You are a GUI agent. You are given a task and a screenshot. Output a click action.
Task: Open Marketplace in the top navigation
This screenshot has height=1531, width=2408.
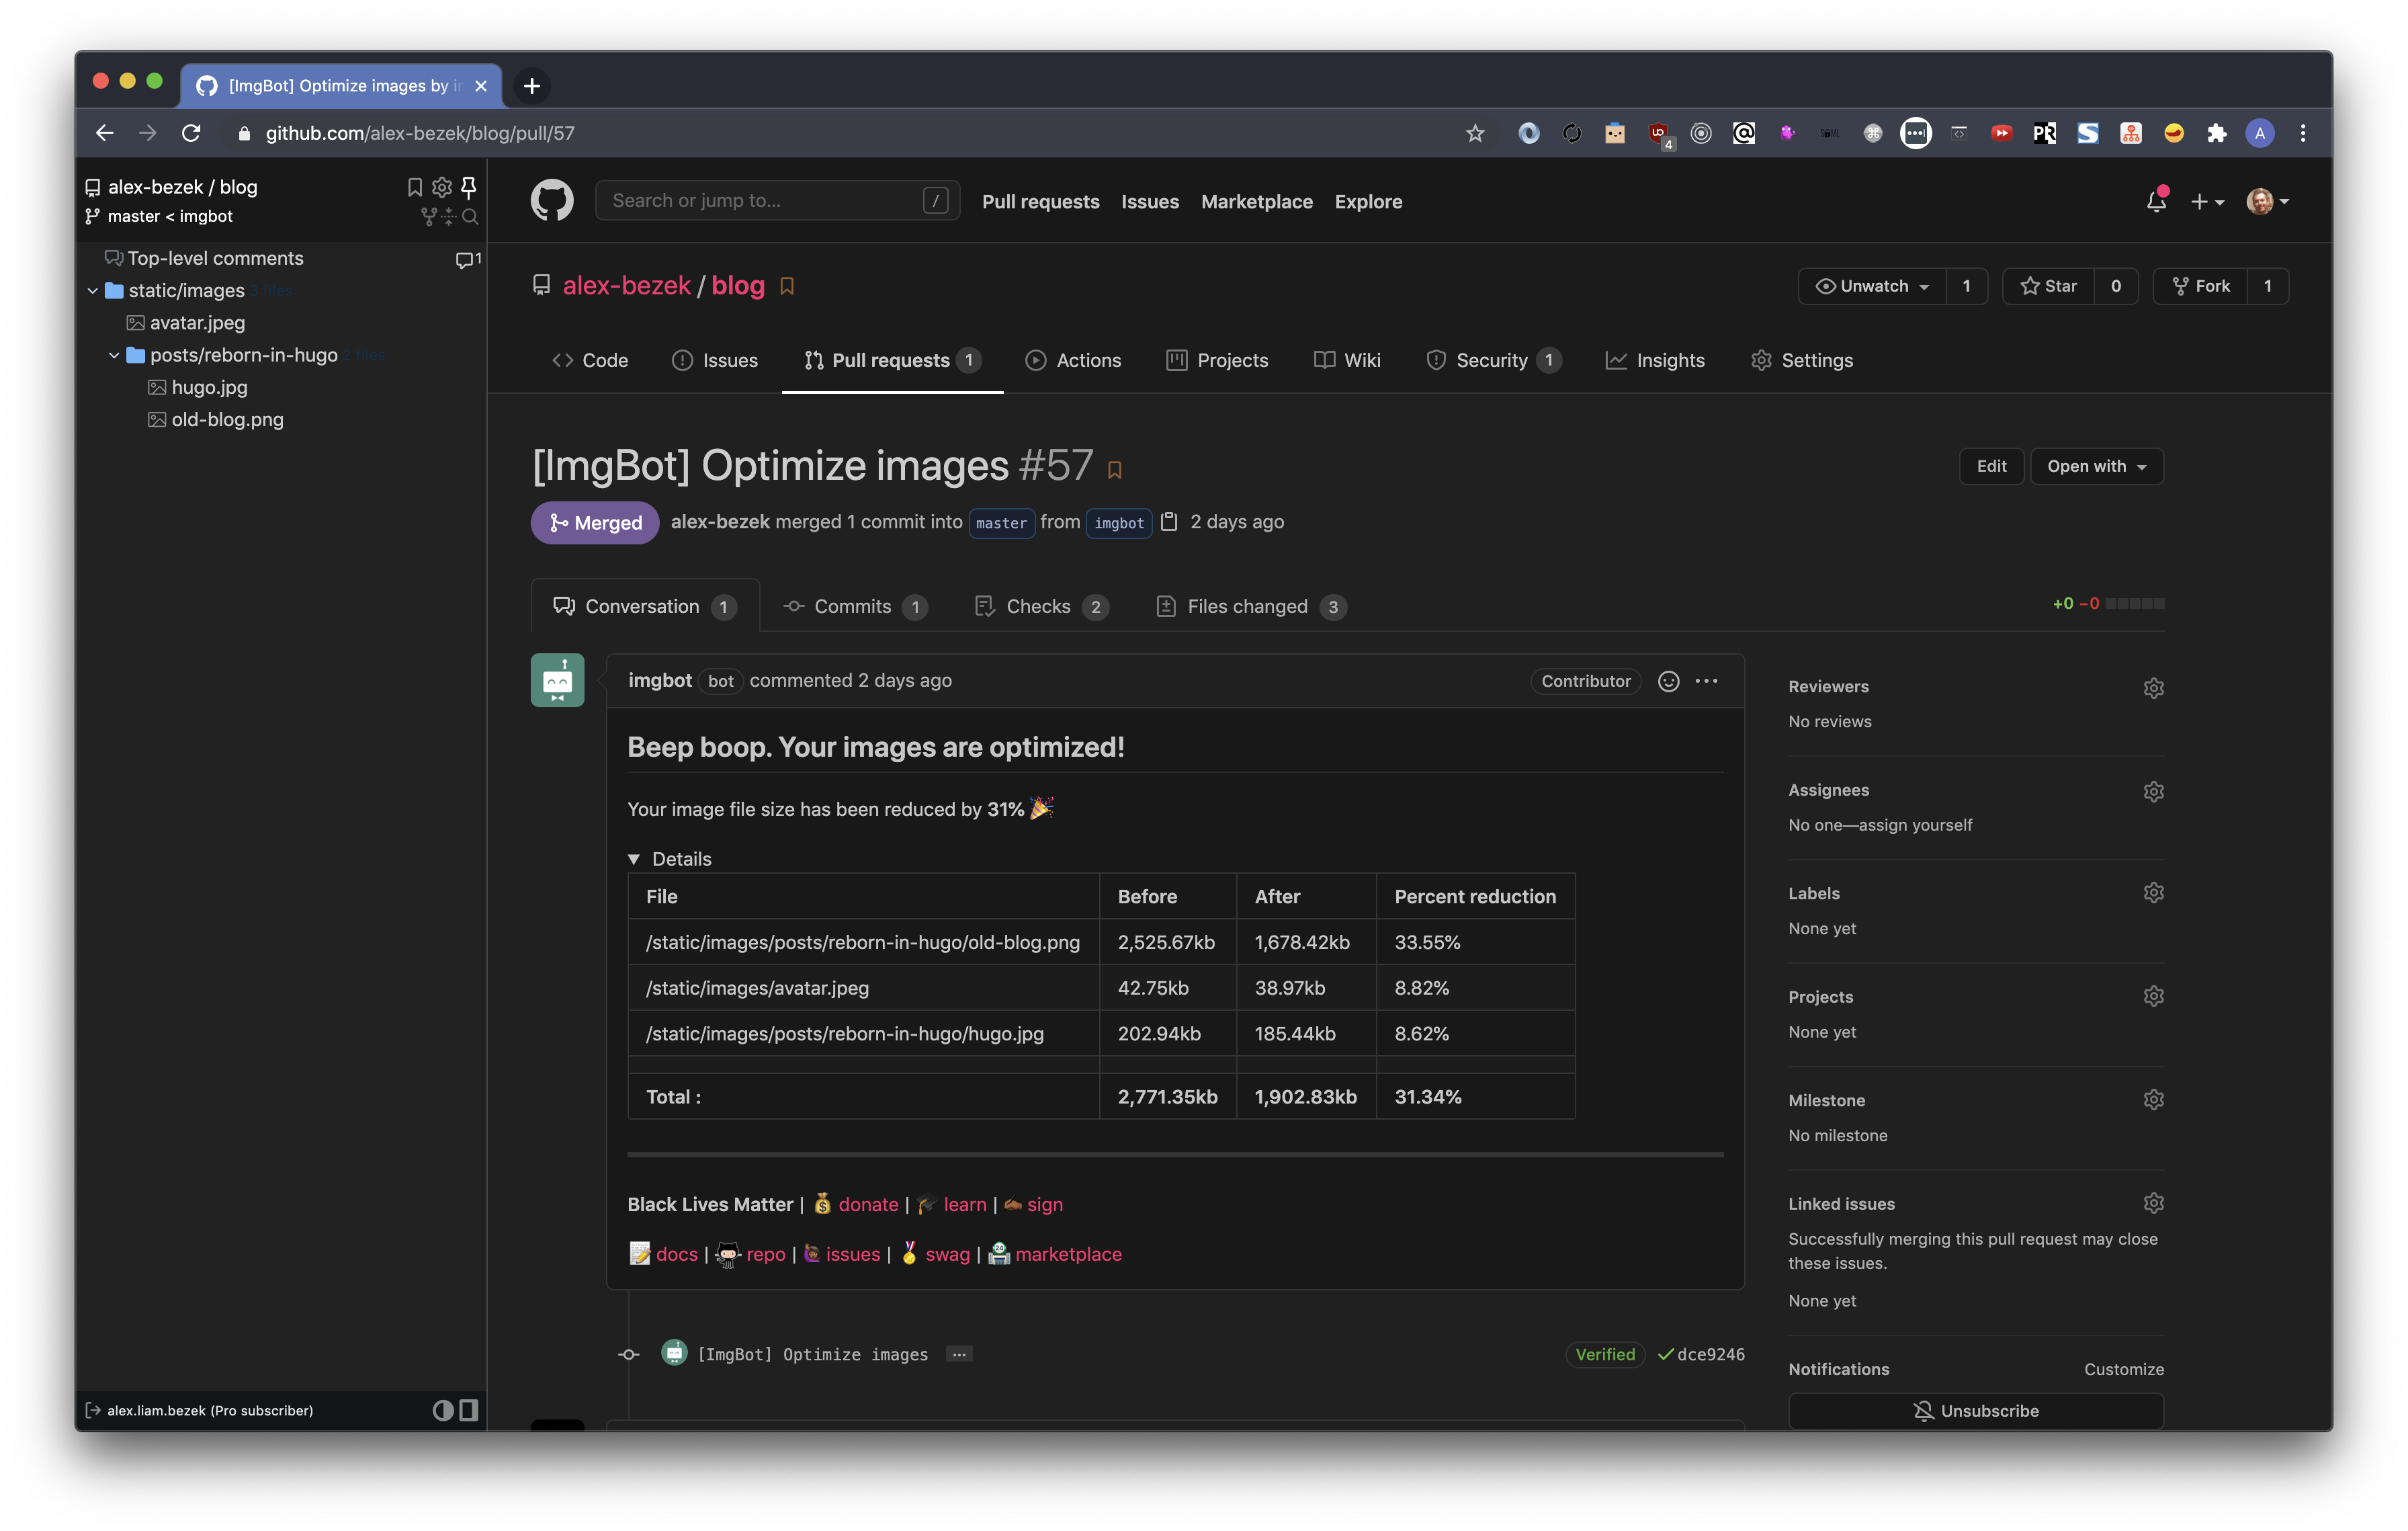pos(1256,202)
